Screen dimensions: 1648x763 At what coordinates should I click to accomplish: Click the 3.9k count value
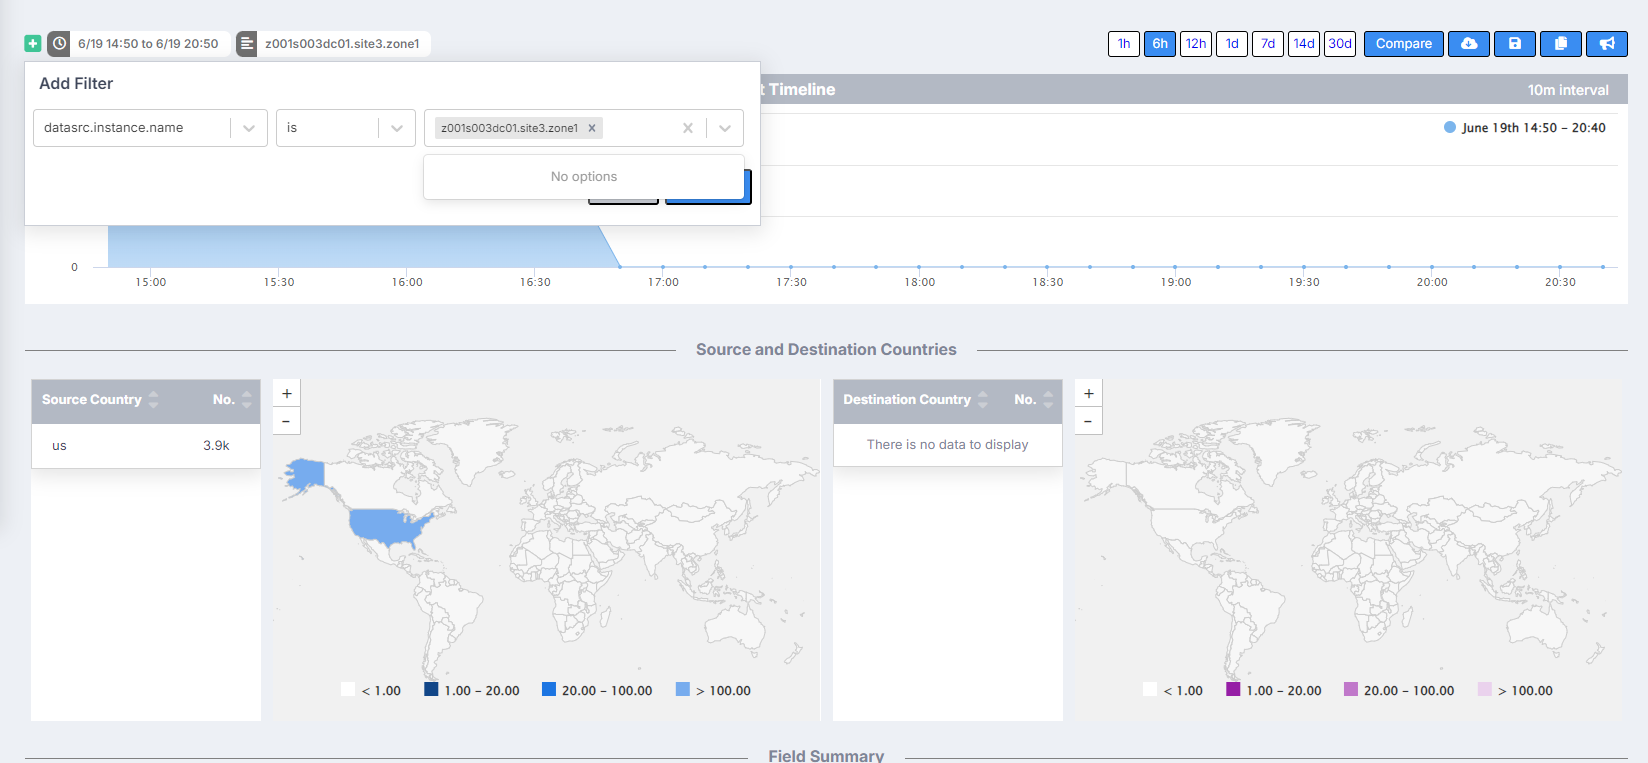click(216, 446)
